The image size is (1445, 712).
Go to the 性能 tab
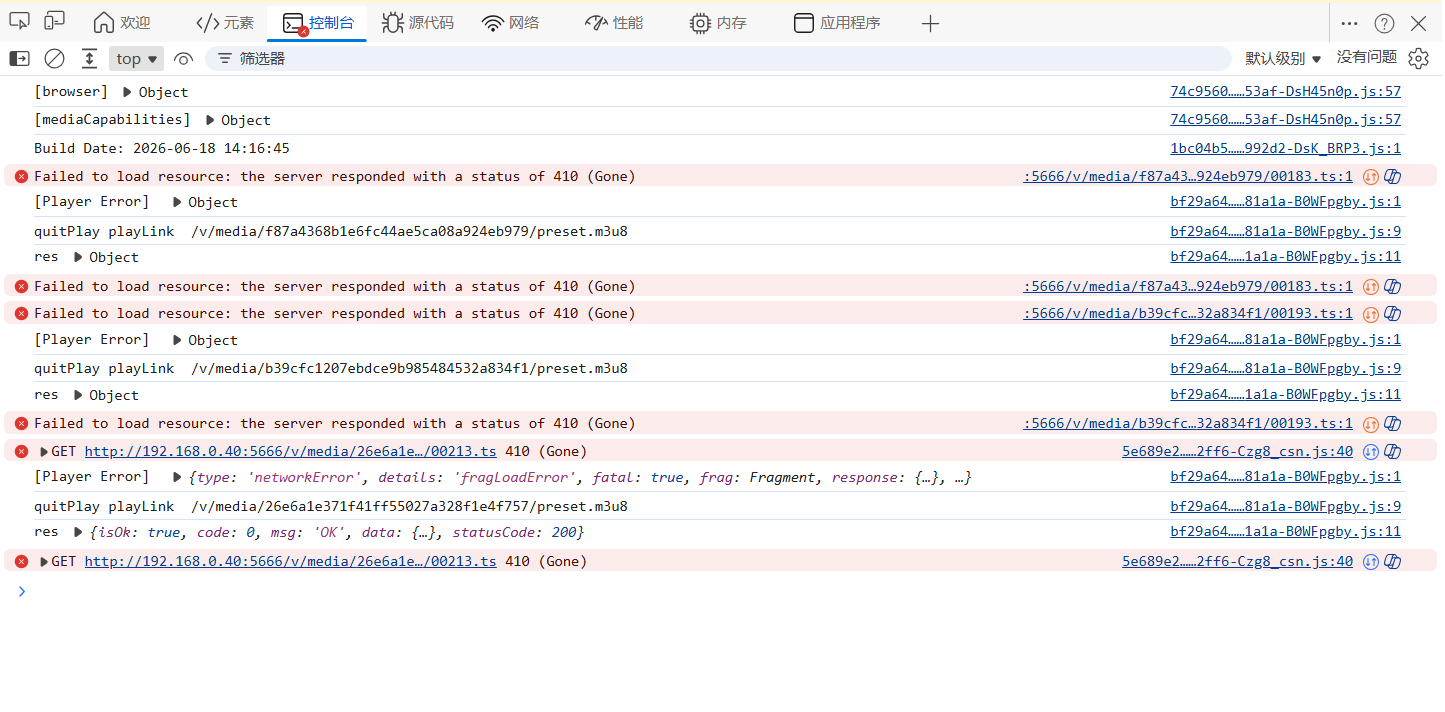[614, 23]
